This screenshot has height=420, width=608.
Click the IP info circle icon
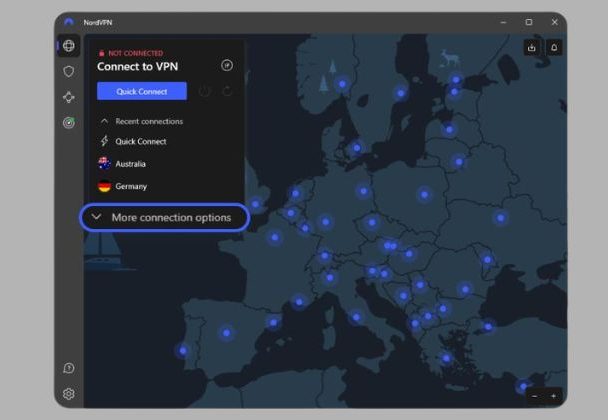[x=227, y=65]
